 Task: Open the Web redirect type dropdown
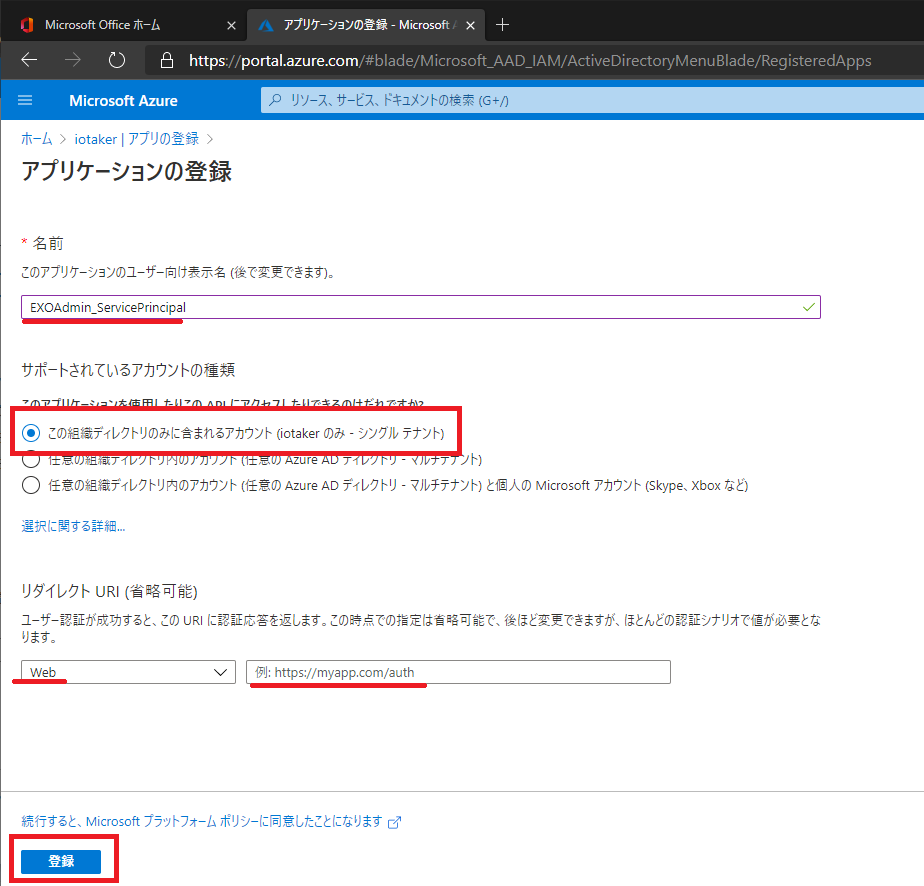(128, 672)
